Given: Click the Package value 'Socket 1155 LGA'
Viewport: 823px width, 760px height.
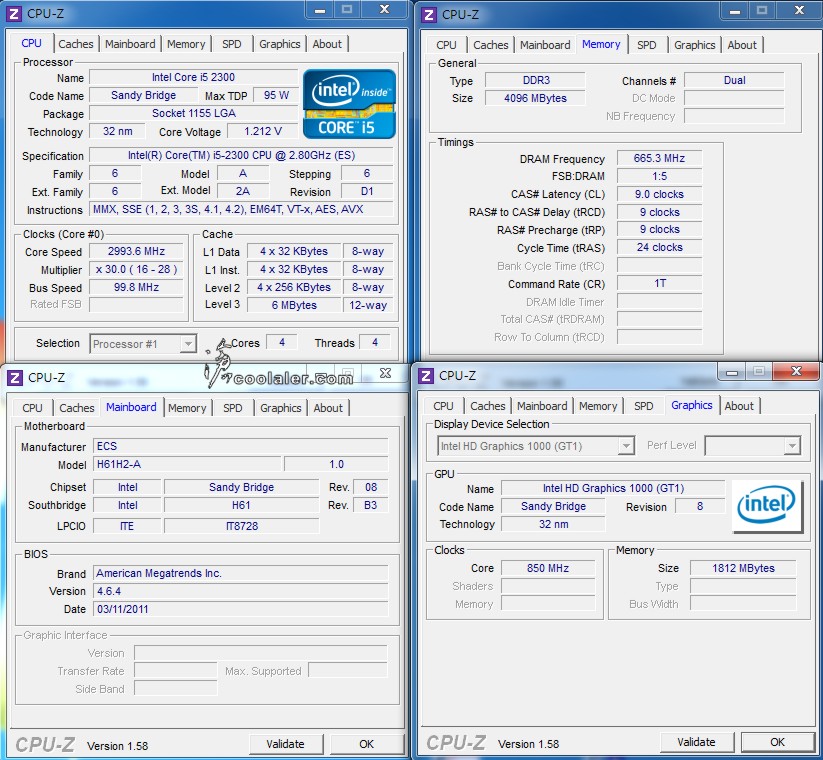Looking at the screenshot, I should point(194,113).
